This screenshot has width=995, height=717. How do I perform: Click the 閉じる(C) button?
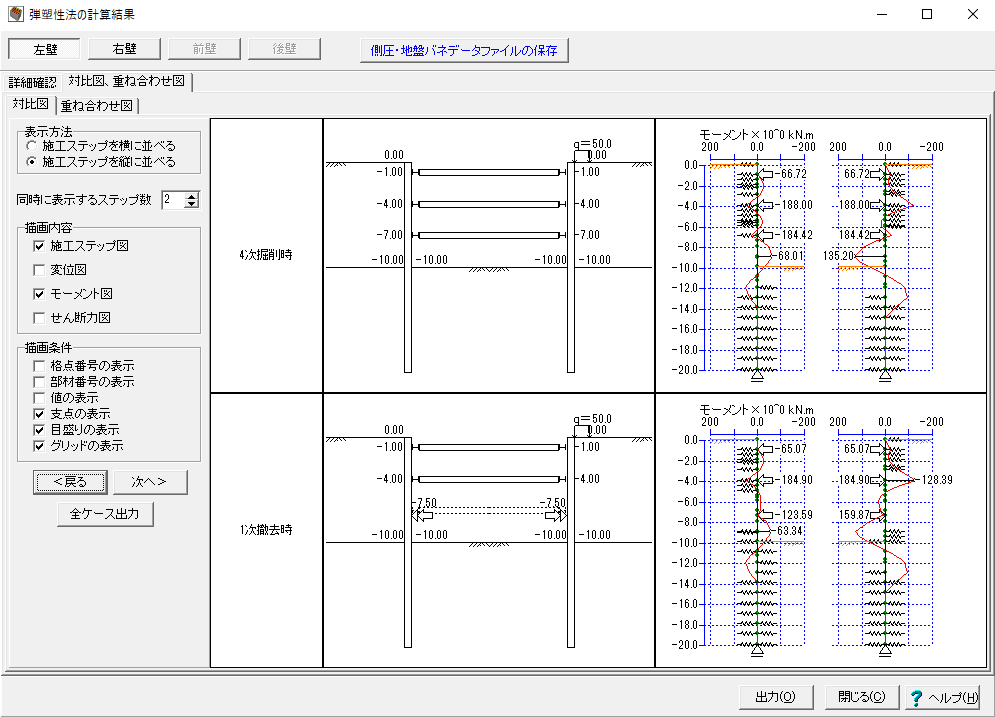[x=862, y=697]
